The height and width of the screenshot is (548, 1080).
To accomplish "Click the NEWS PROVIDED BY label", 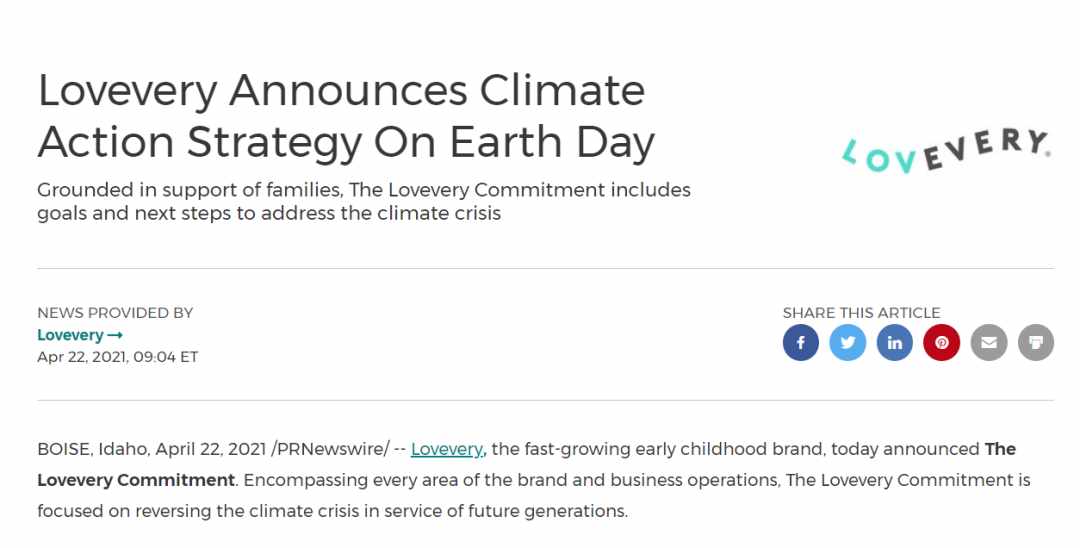I will click(x=115, y=313).
